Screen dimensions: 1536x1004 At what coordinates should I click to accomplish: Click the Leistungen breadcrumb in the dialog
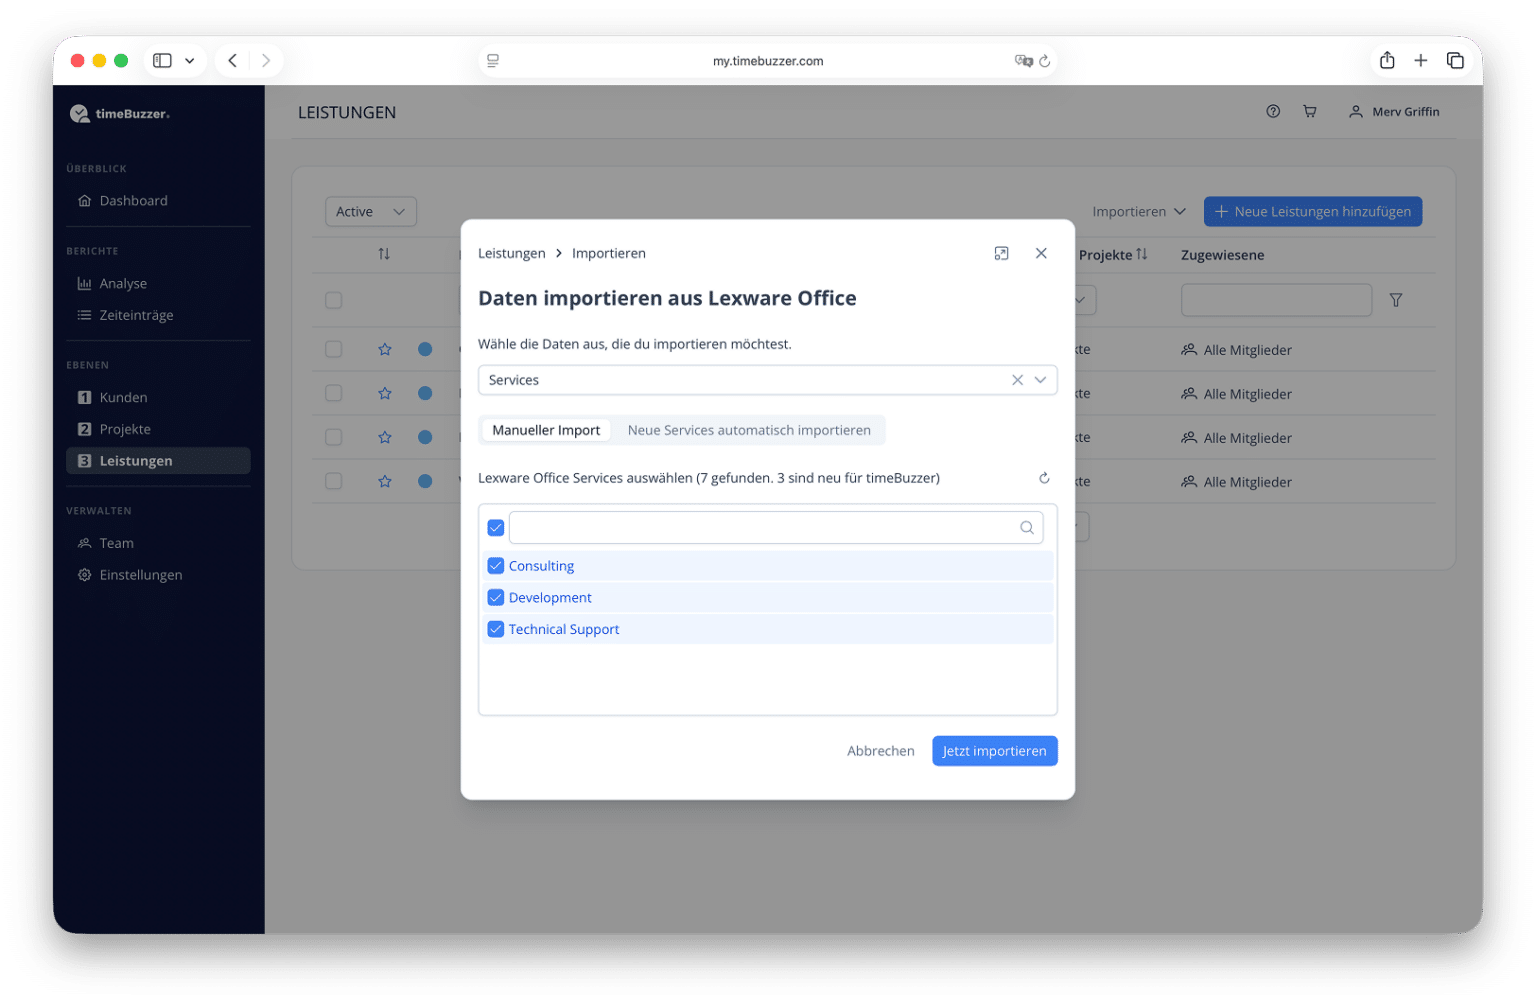[512, 254]
